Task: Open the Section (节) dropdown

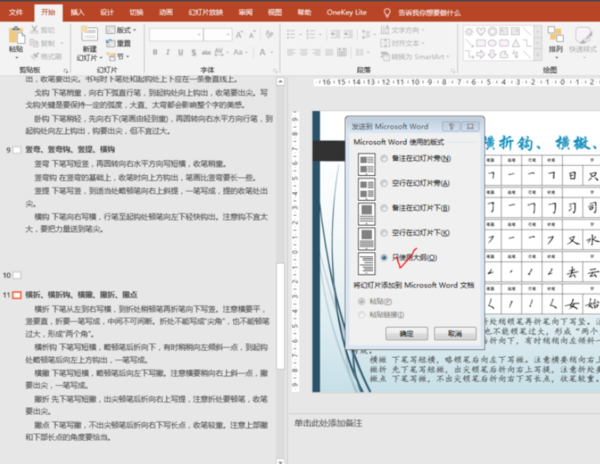Action: 119,57
